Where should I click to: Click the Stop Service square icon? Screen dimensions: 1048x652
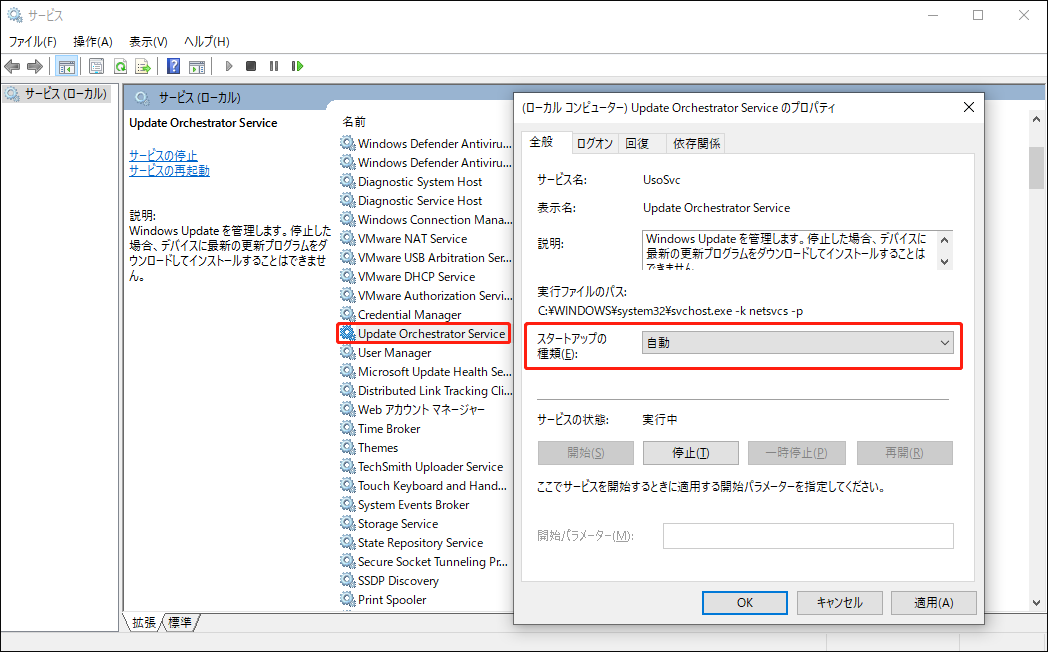coord(251,66)
